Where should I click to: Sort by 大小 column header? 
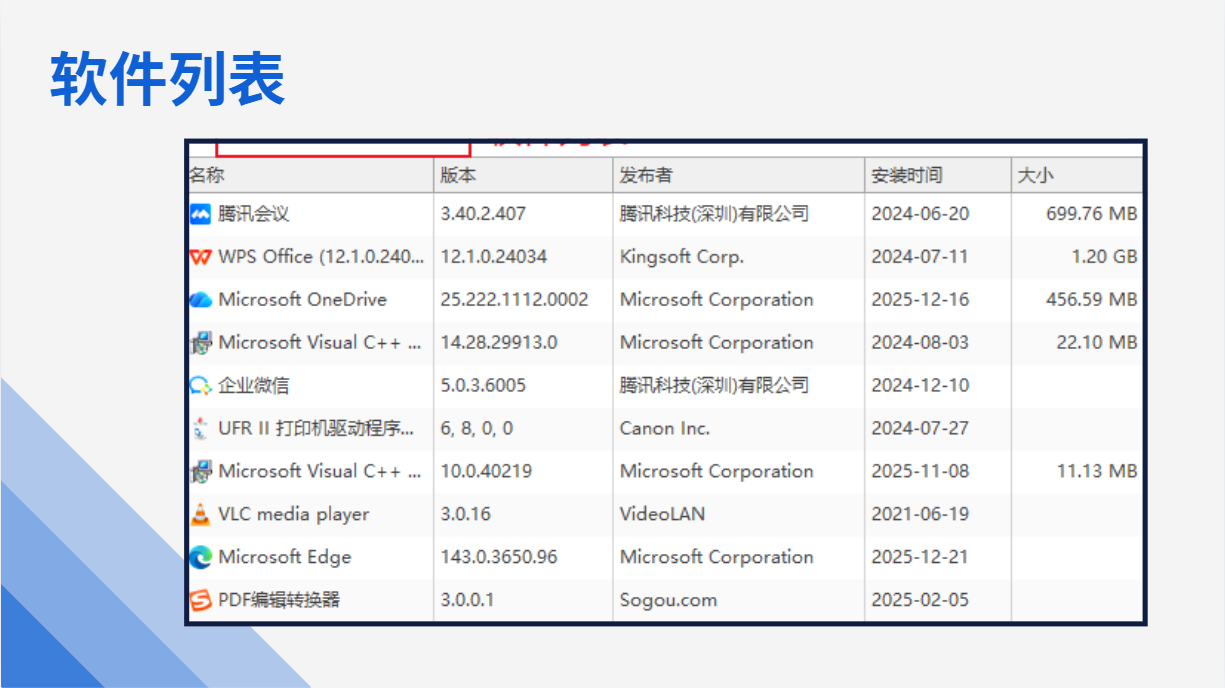[1035, 176]
